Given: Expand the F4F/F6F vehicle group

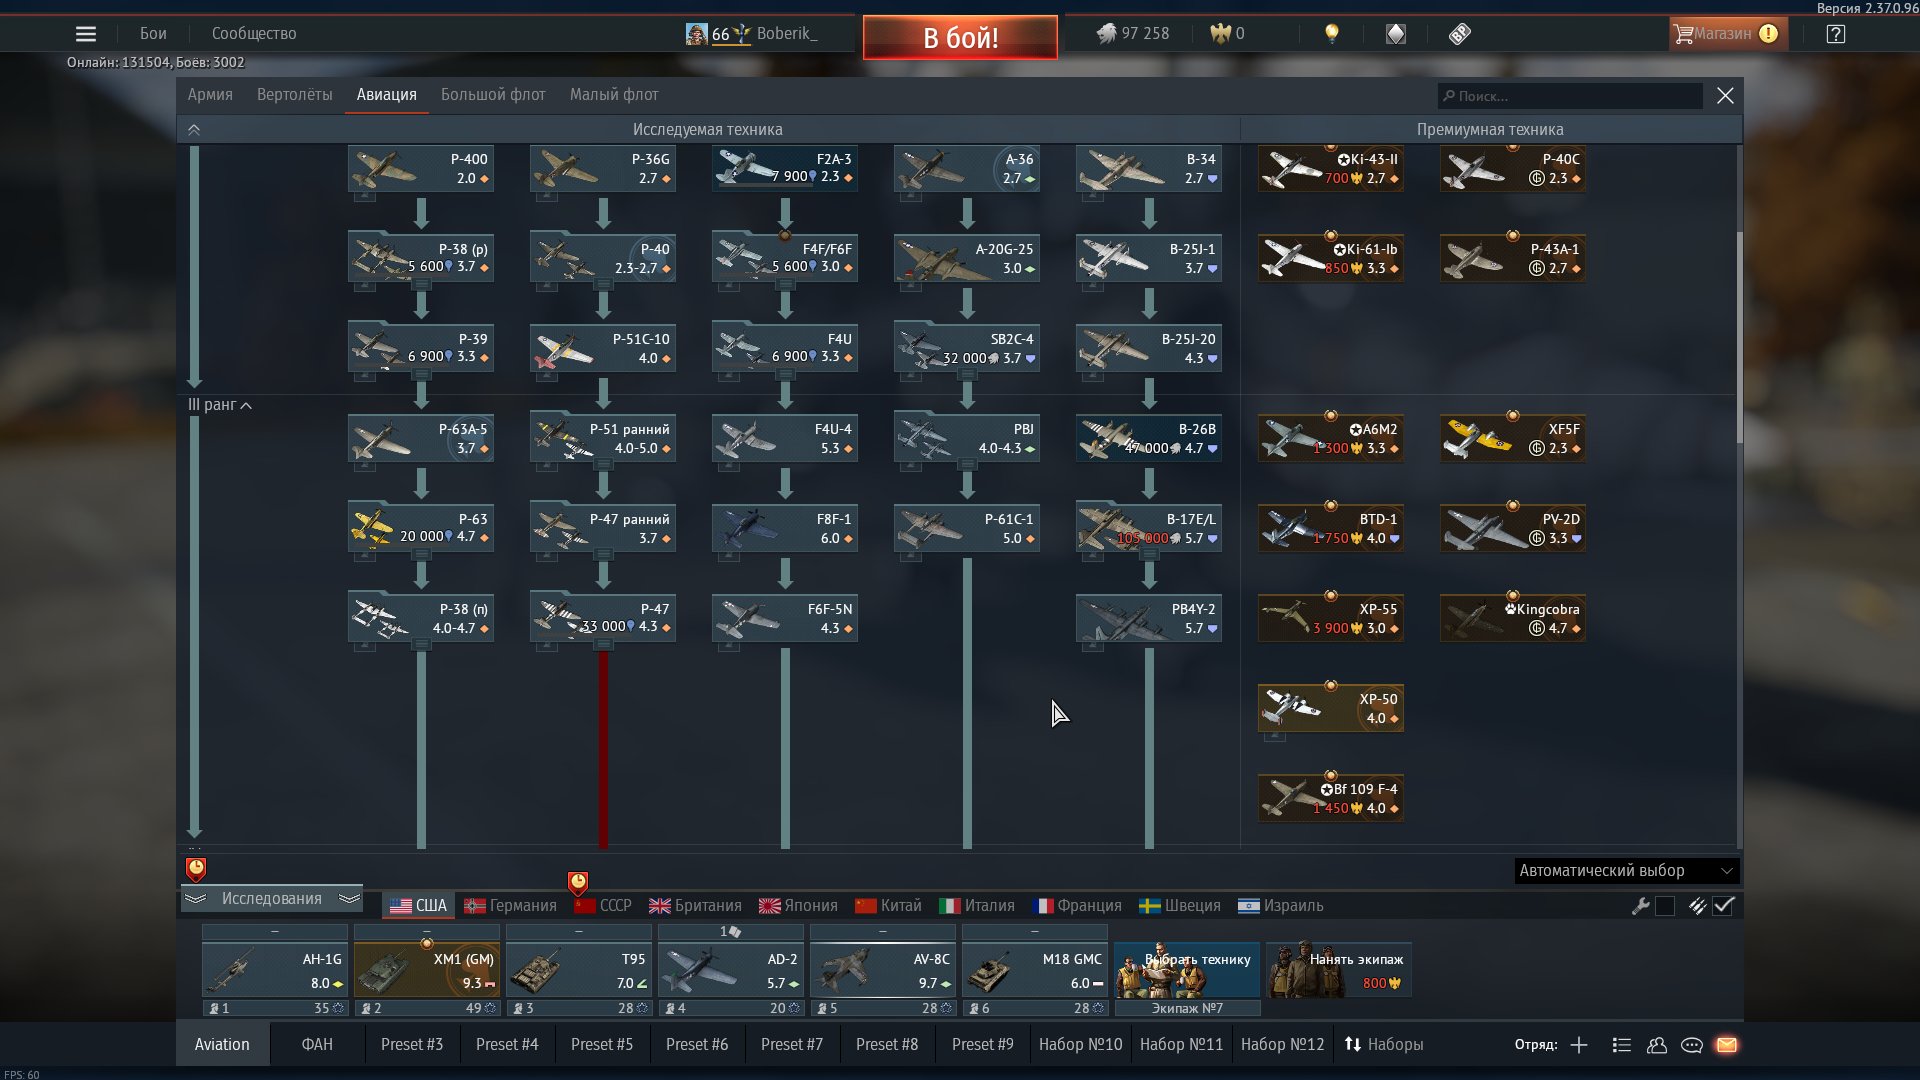Looking at the screenshot, I should coord(785,285).
